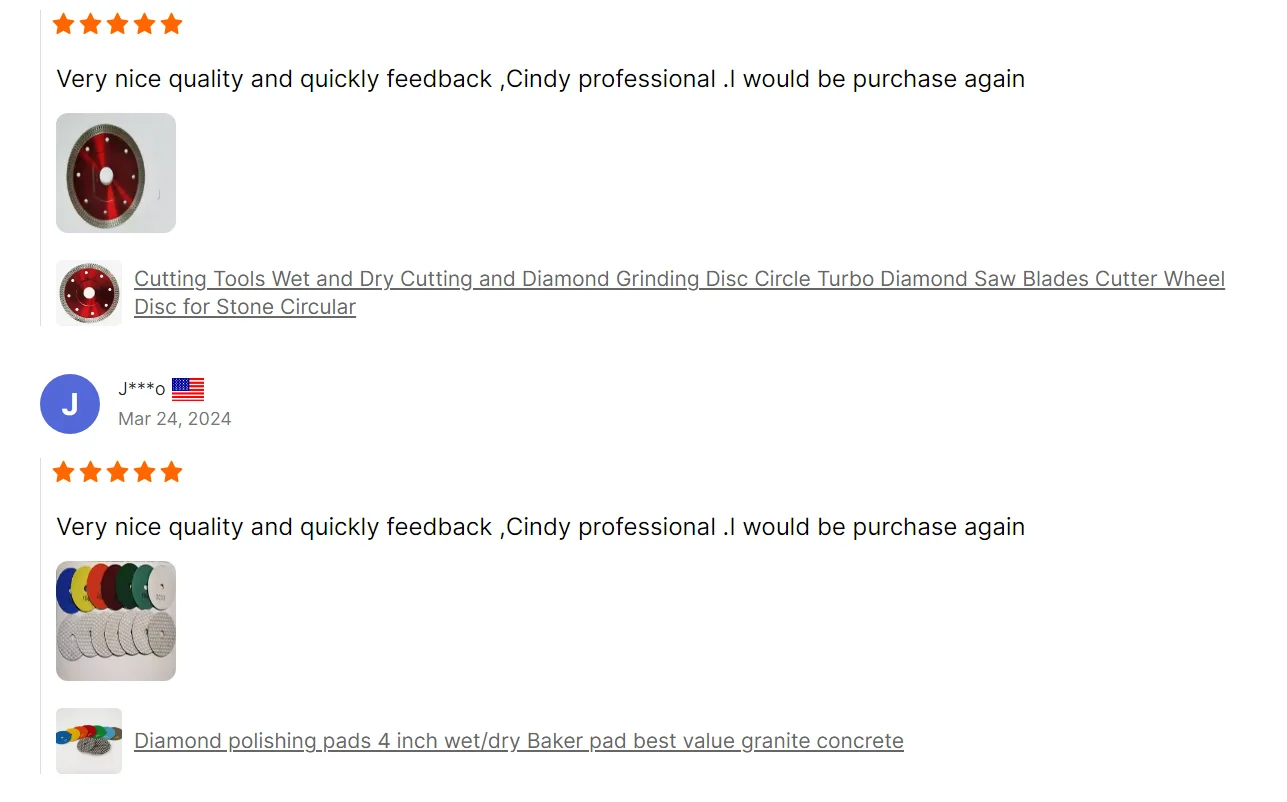This screenshot has height=802, width=1287.
Task: Click second star in J***o's rating
Action: coord(91,472)
